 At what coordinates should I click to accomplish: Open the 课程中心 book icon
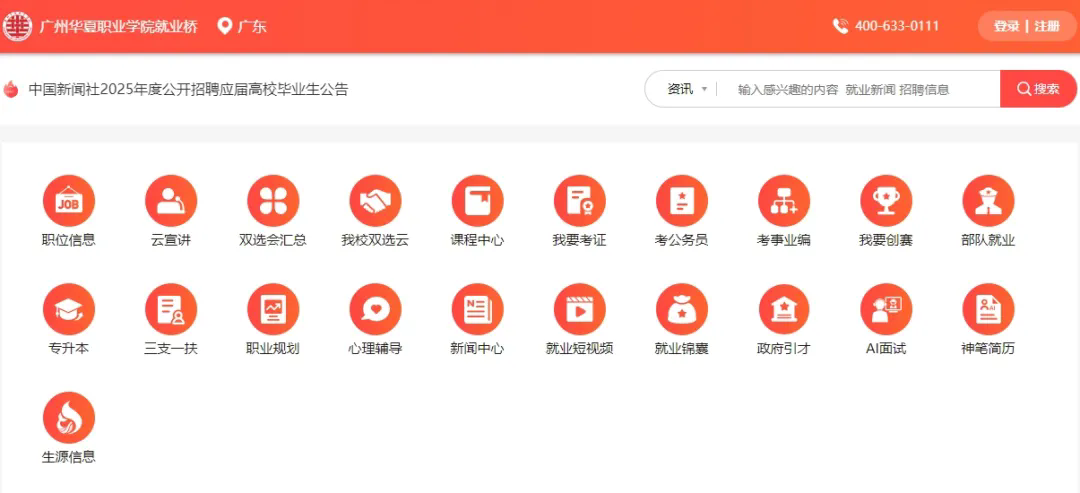477,201
